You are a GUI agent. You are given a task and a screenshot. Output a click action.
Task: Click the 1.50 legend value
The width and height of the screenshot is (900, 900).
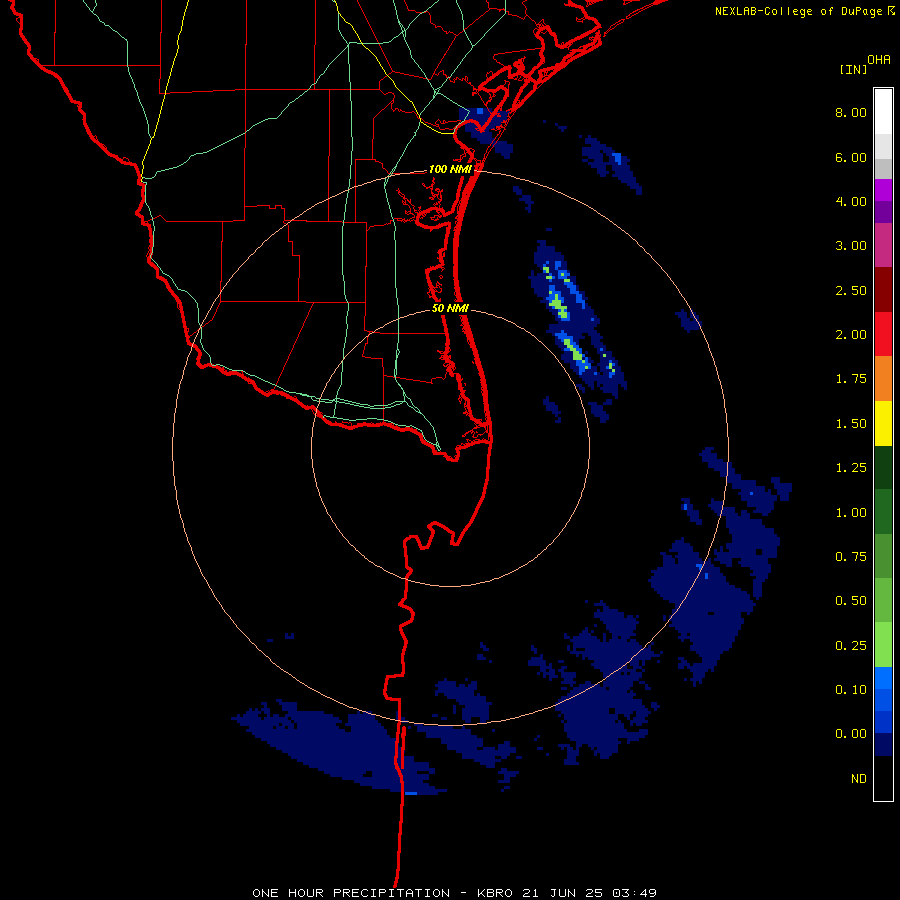[851, 424]
